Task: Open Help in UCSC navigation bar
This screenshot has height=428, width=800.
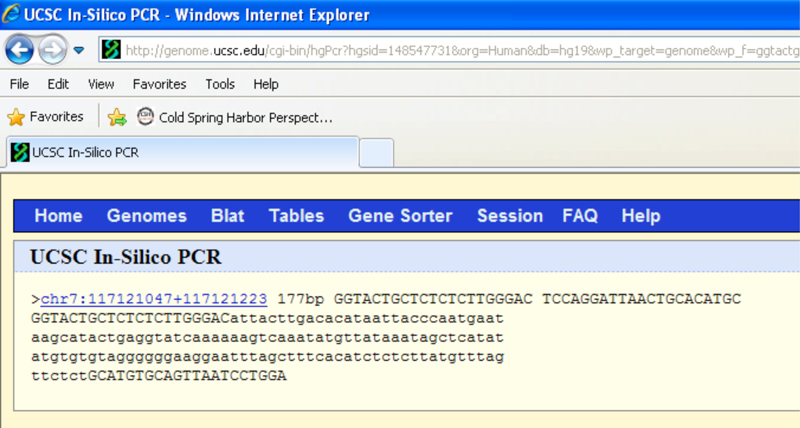Action: pos(641,216)
